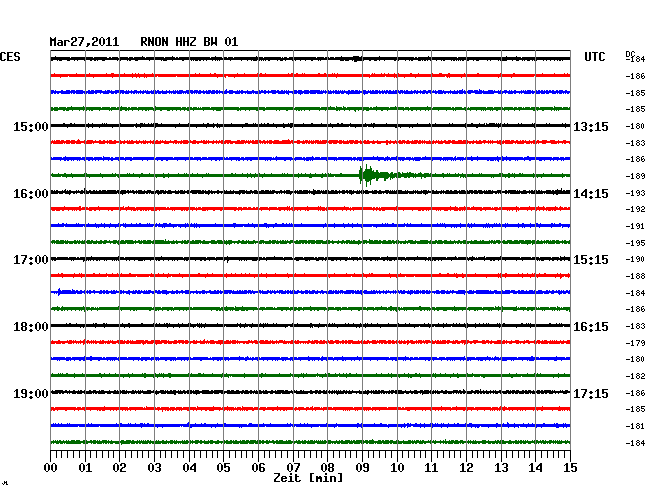
Task: Click the "04" minute tick label
Action: click(189, 468)
